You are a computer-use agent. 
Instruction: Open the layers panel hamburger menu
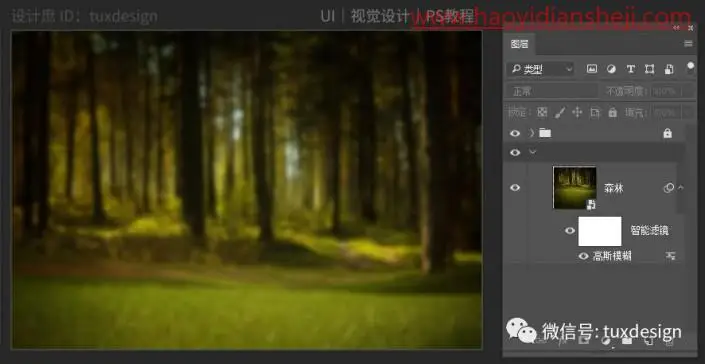click(688, 44)
